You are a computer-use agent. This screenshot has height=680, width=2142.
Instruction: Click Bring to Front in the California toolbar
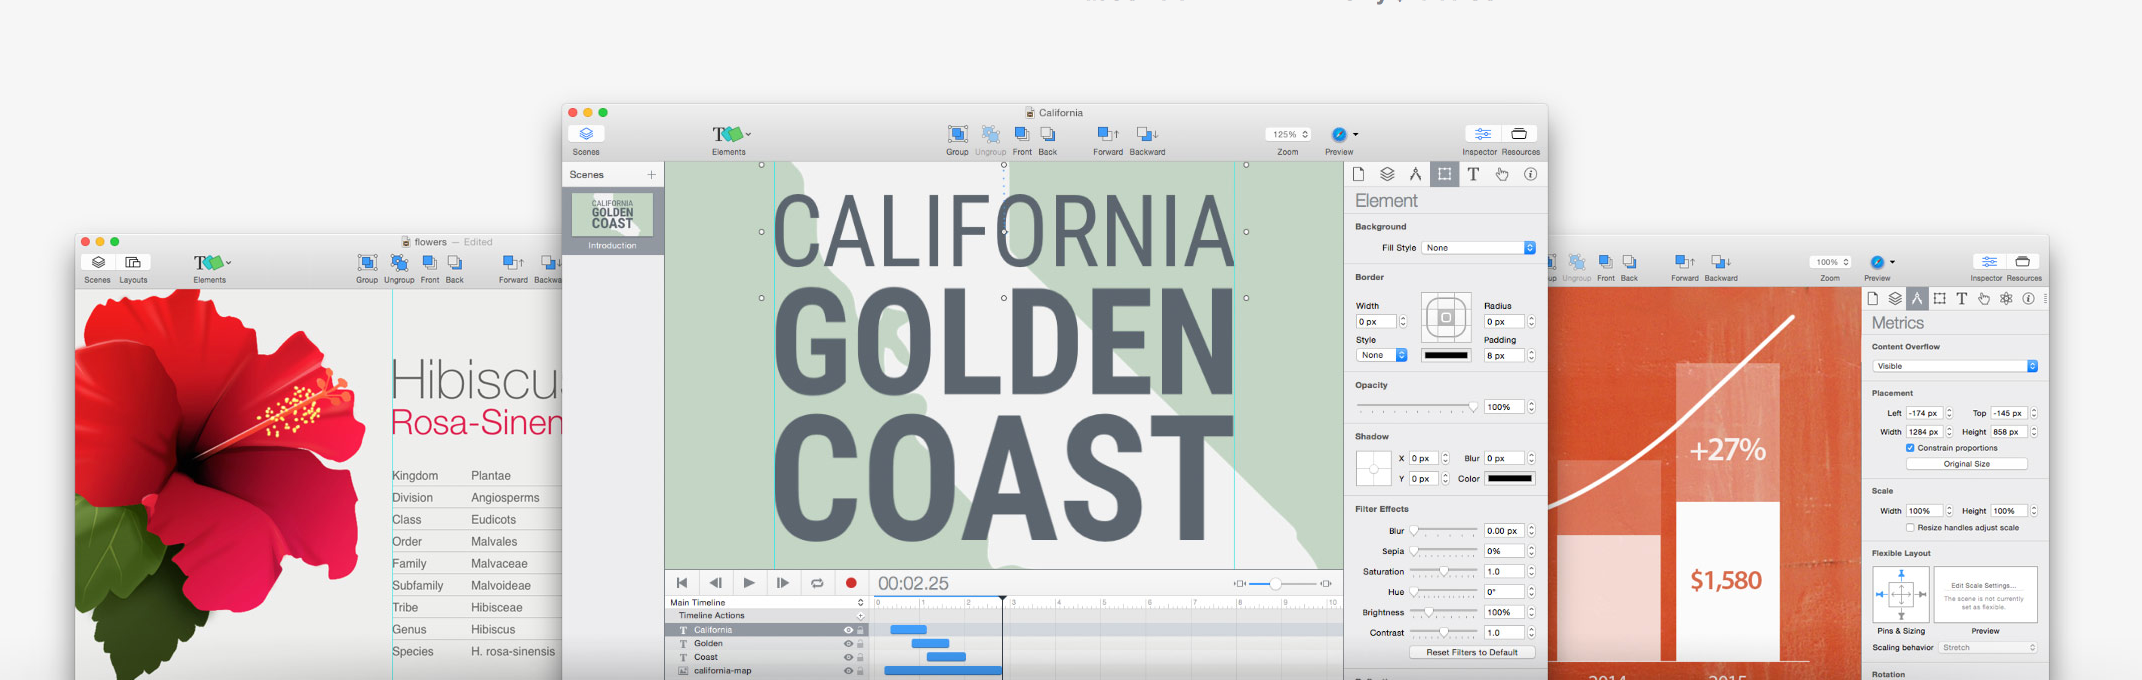coord(1021,134)
